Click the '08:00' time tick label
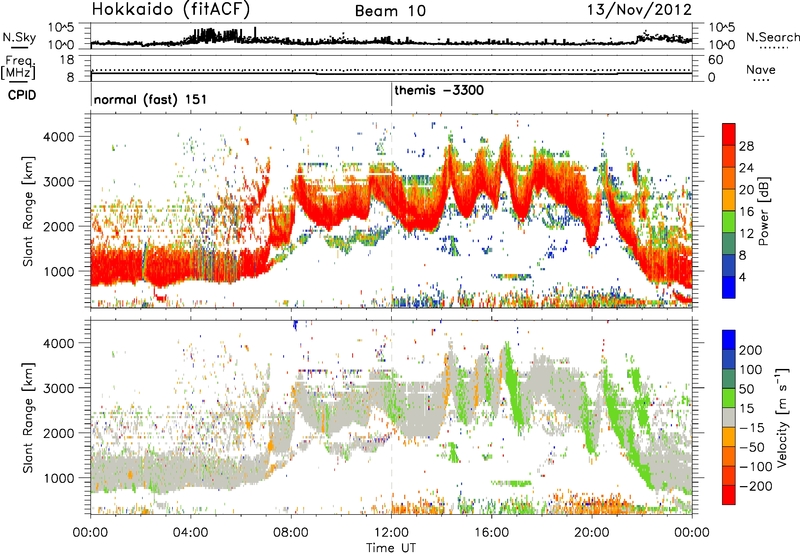The image size is (800, 554). (x=291, y=533)
